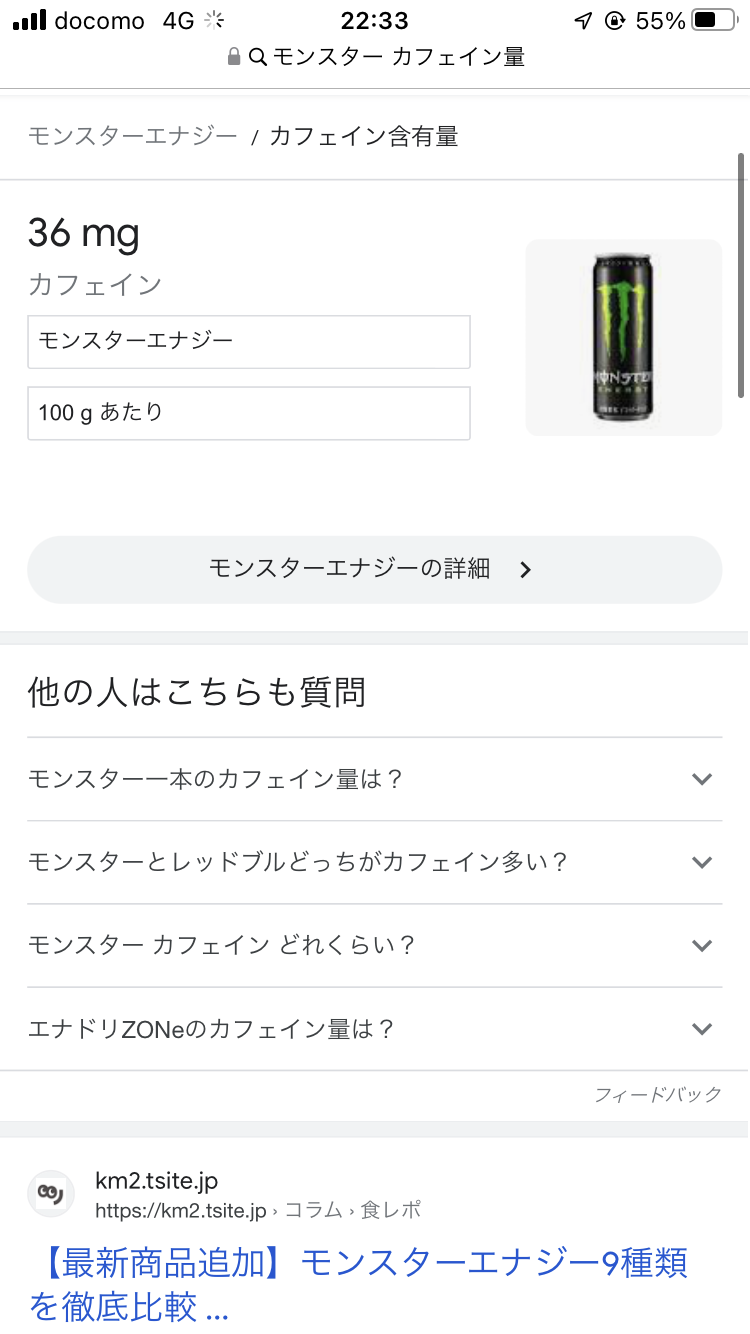Tap the padlock icon in address bar

coord(234,57)
